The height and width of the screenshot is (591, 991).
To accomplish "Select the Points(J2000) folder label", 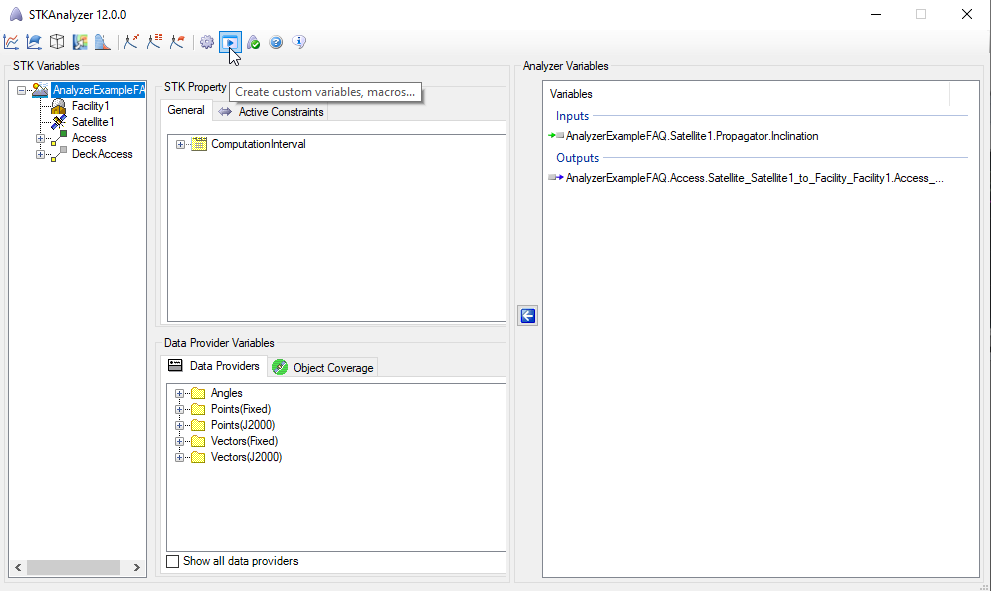I will [243, 425].
